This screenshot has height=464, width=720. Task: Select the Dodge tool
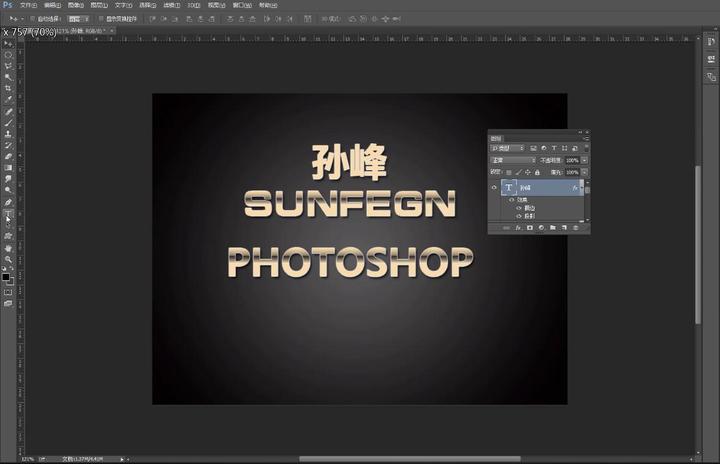point(8,189)
